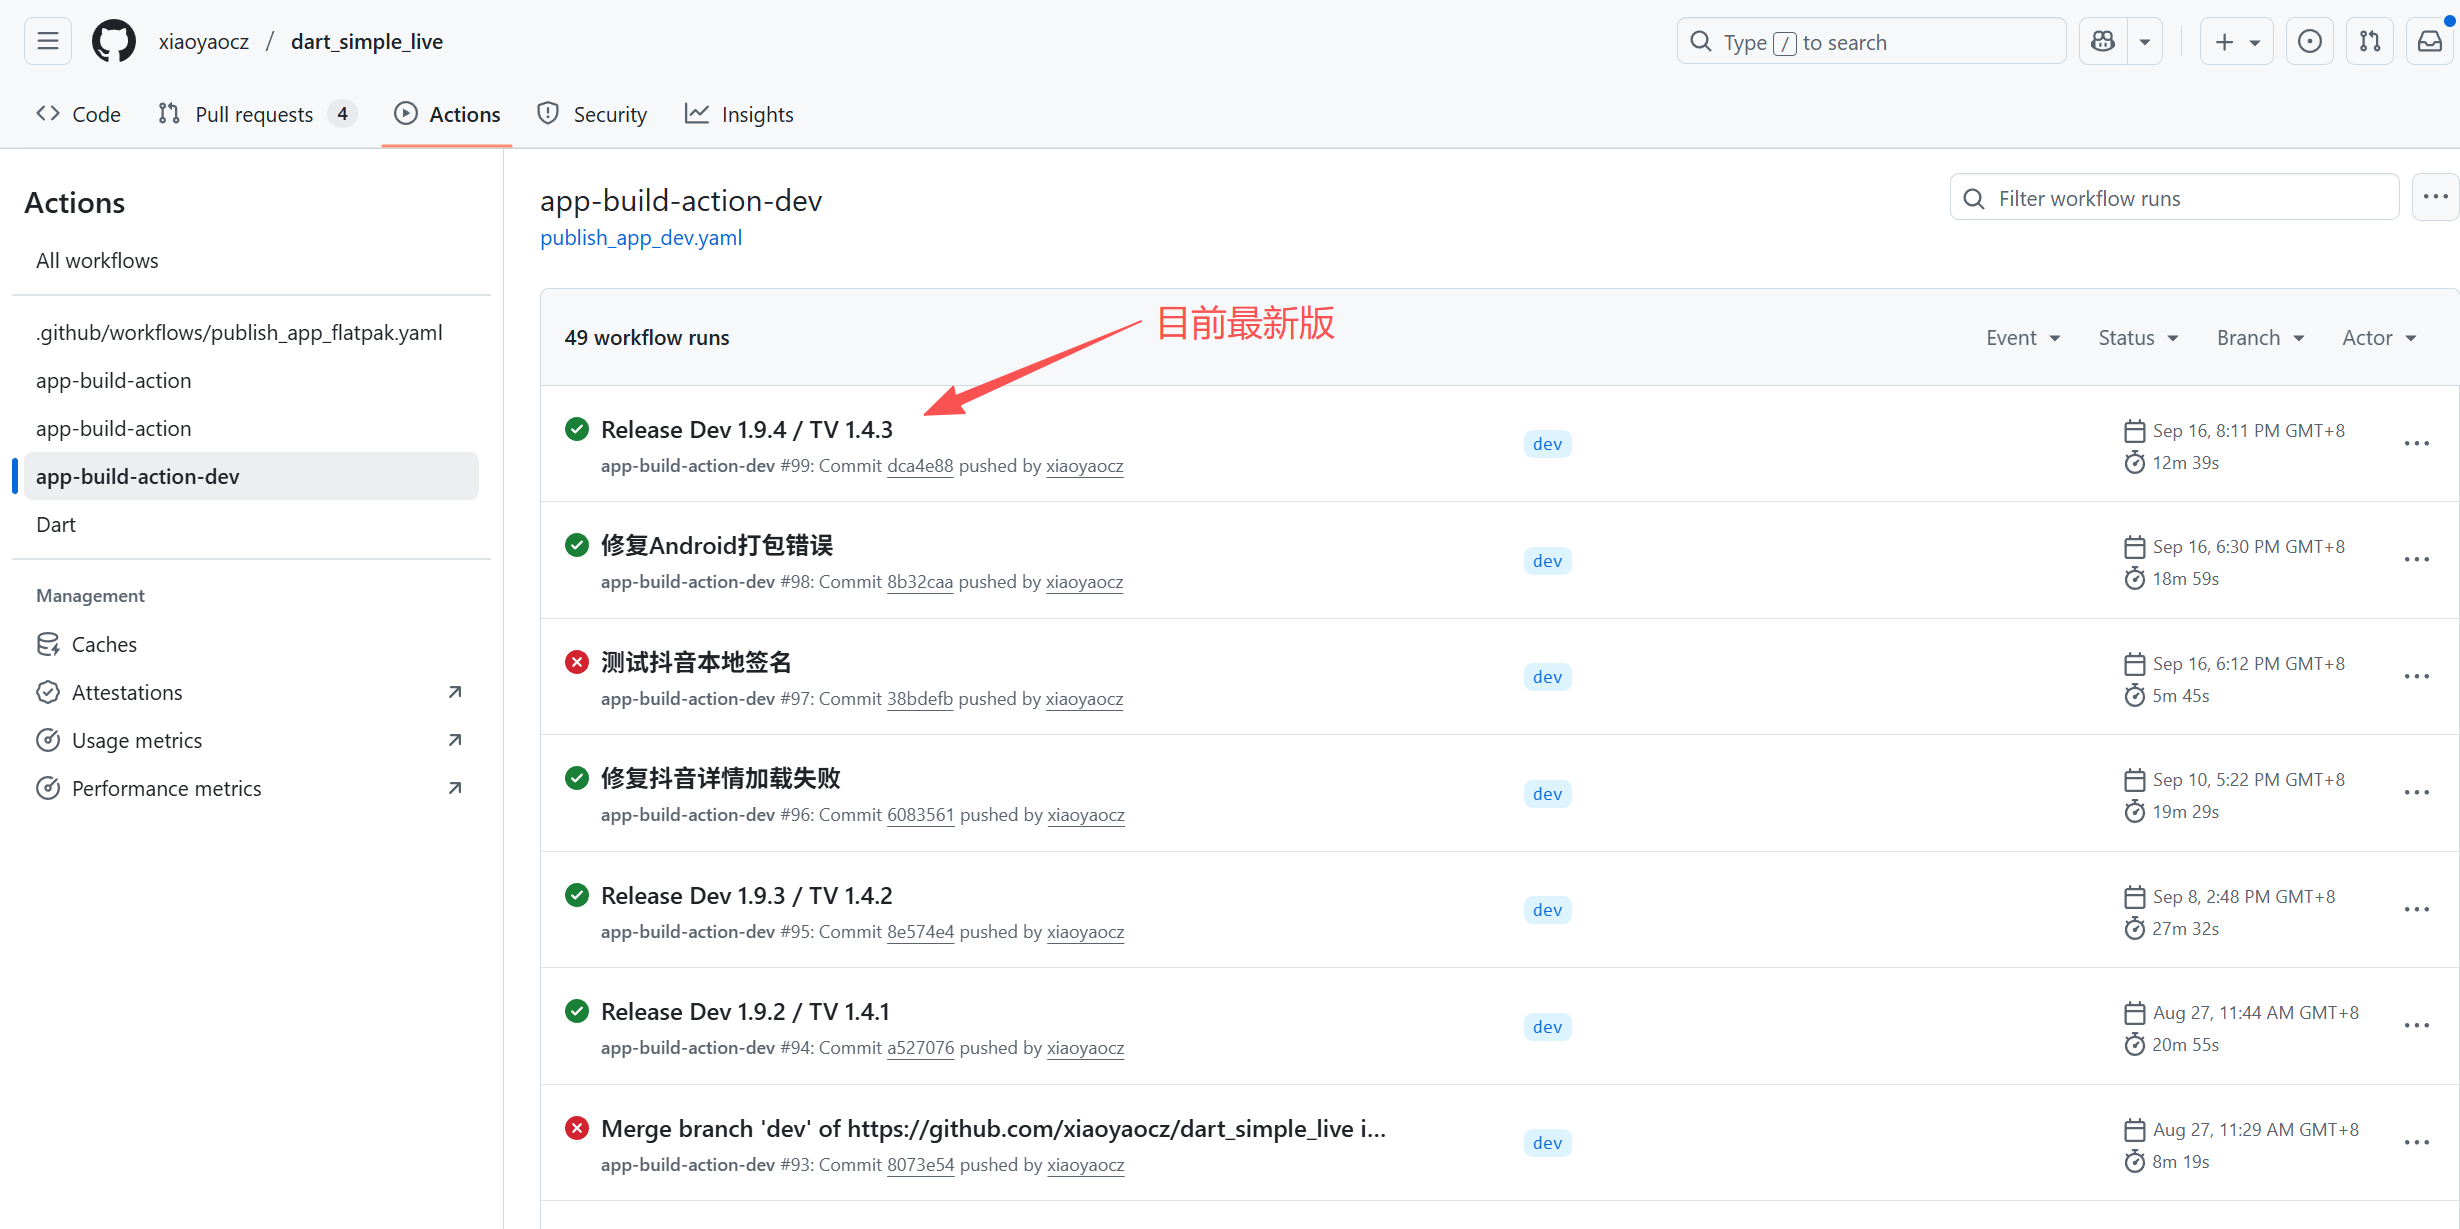Expand the Event filter dropdown
Viewport: 2460px width, 1229px height.
pyautogui.click(x=2023, y=338)
